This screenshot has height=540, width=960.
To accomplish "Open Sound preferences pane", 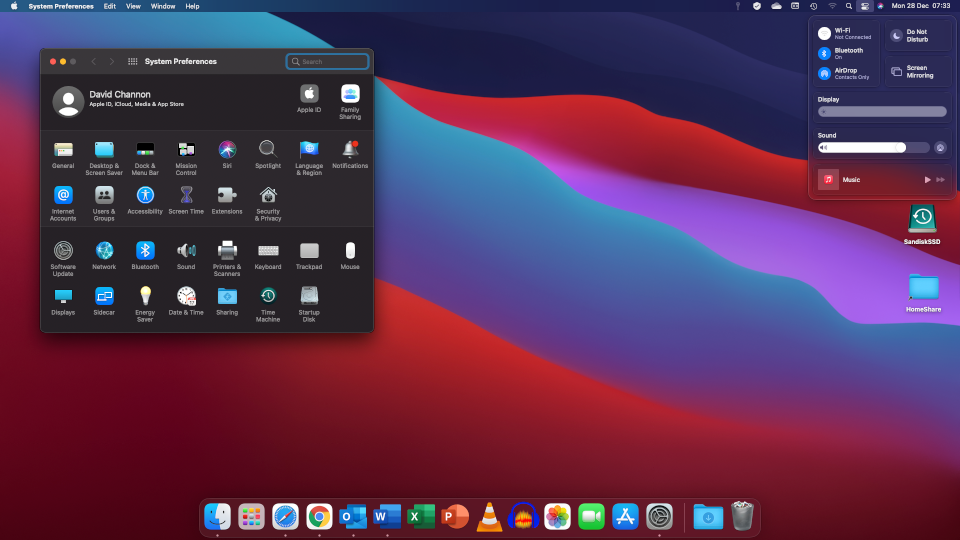I will click(186, 255).
